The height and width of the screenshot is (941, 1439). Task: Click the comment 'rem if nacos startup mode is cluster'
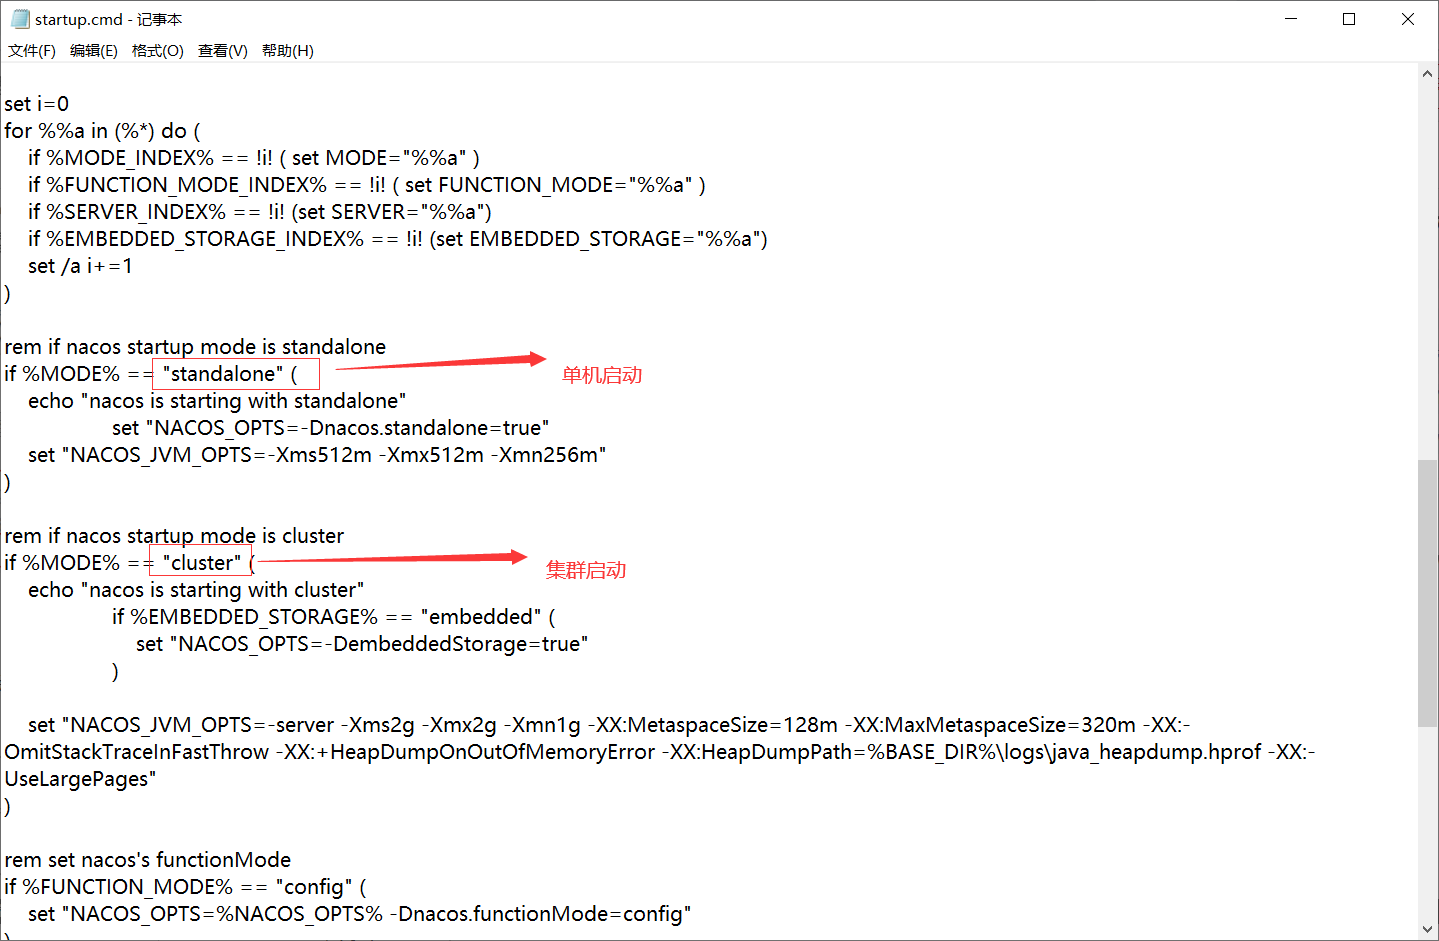174,536
